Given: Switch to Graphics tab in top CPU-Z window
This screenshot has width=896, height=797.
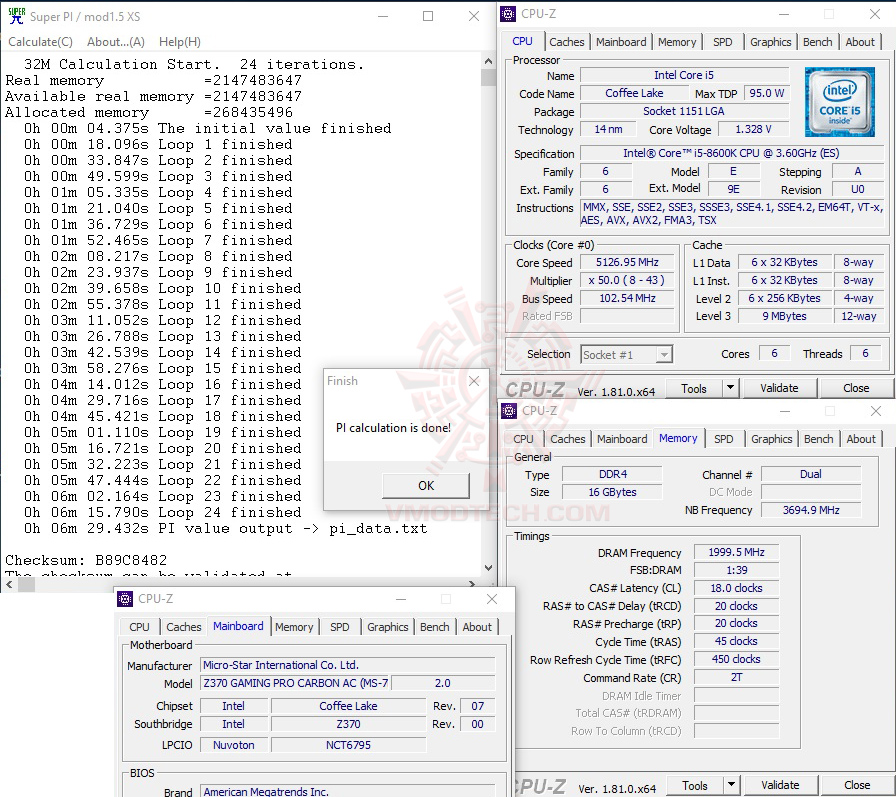Looking at the screenshot, I should (770, 42).
